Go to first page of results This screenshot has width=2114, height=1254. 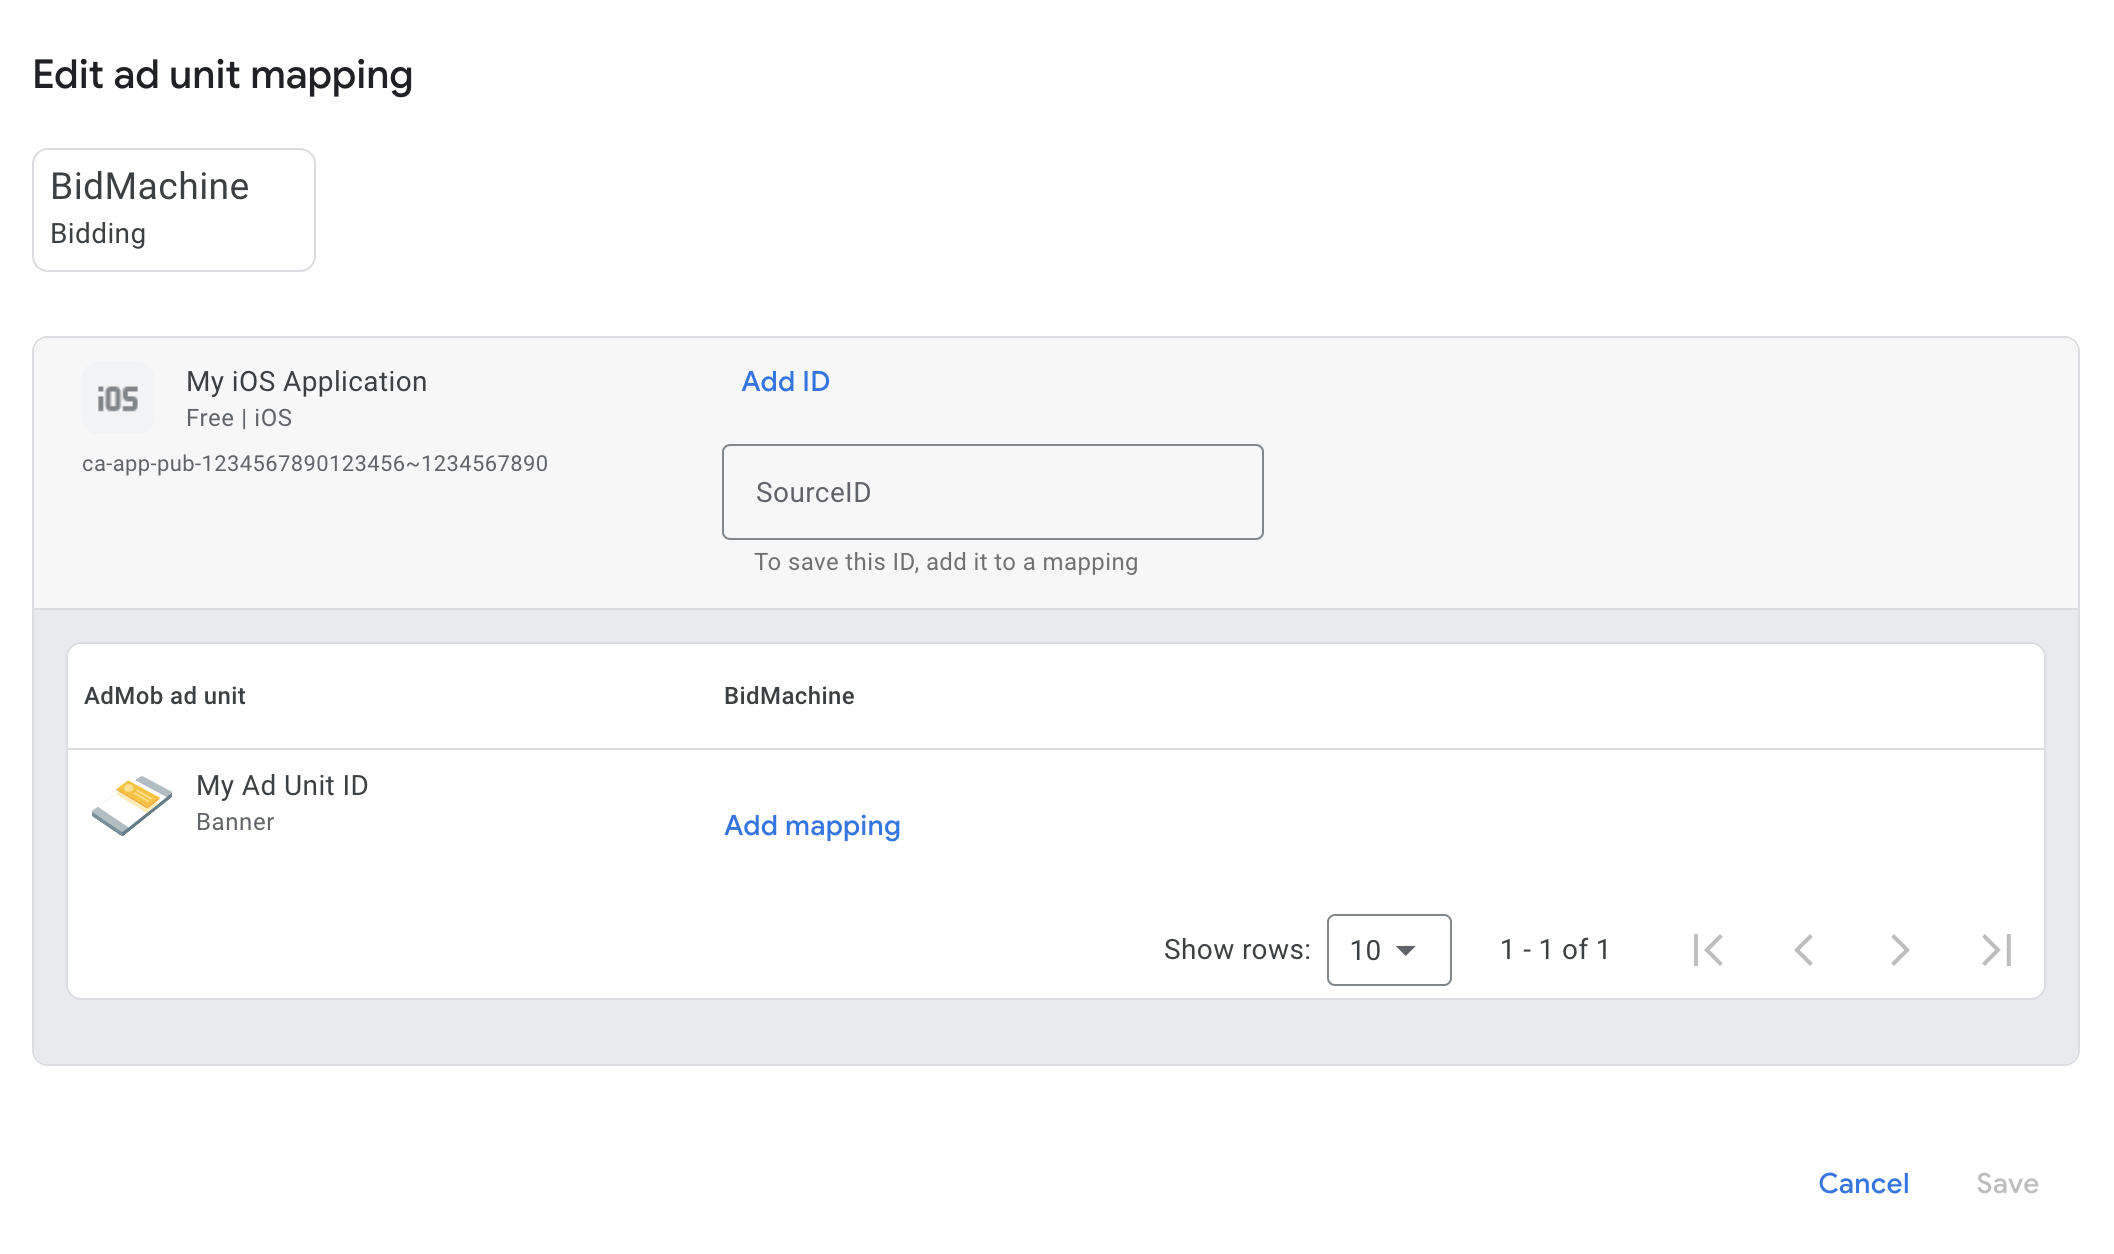tap(1708, 950)
